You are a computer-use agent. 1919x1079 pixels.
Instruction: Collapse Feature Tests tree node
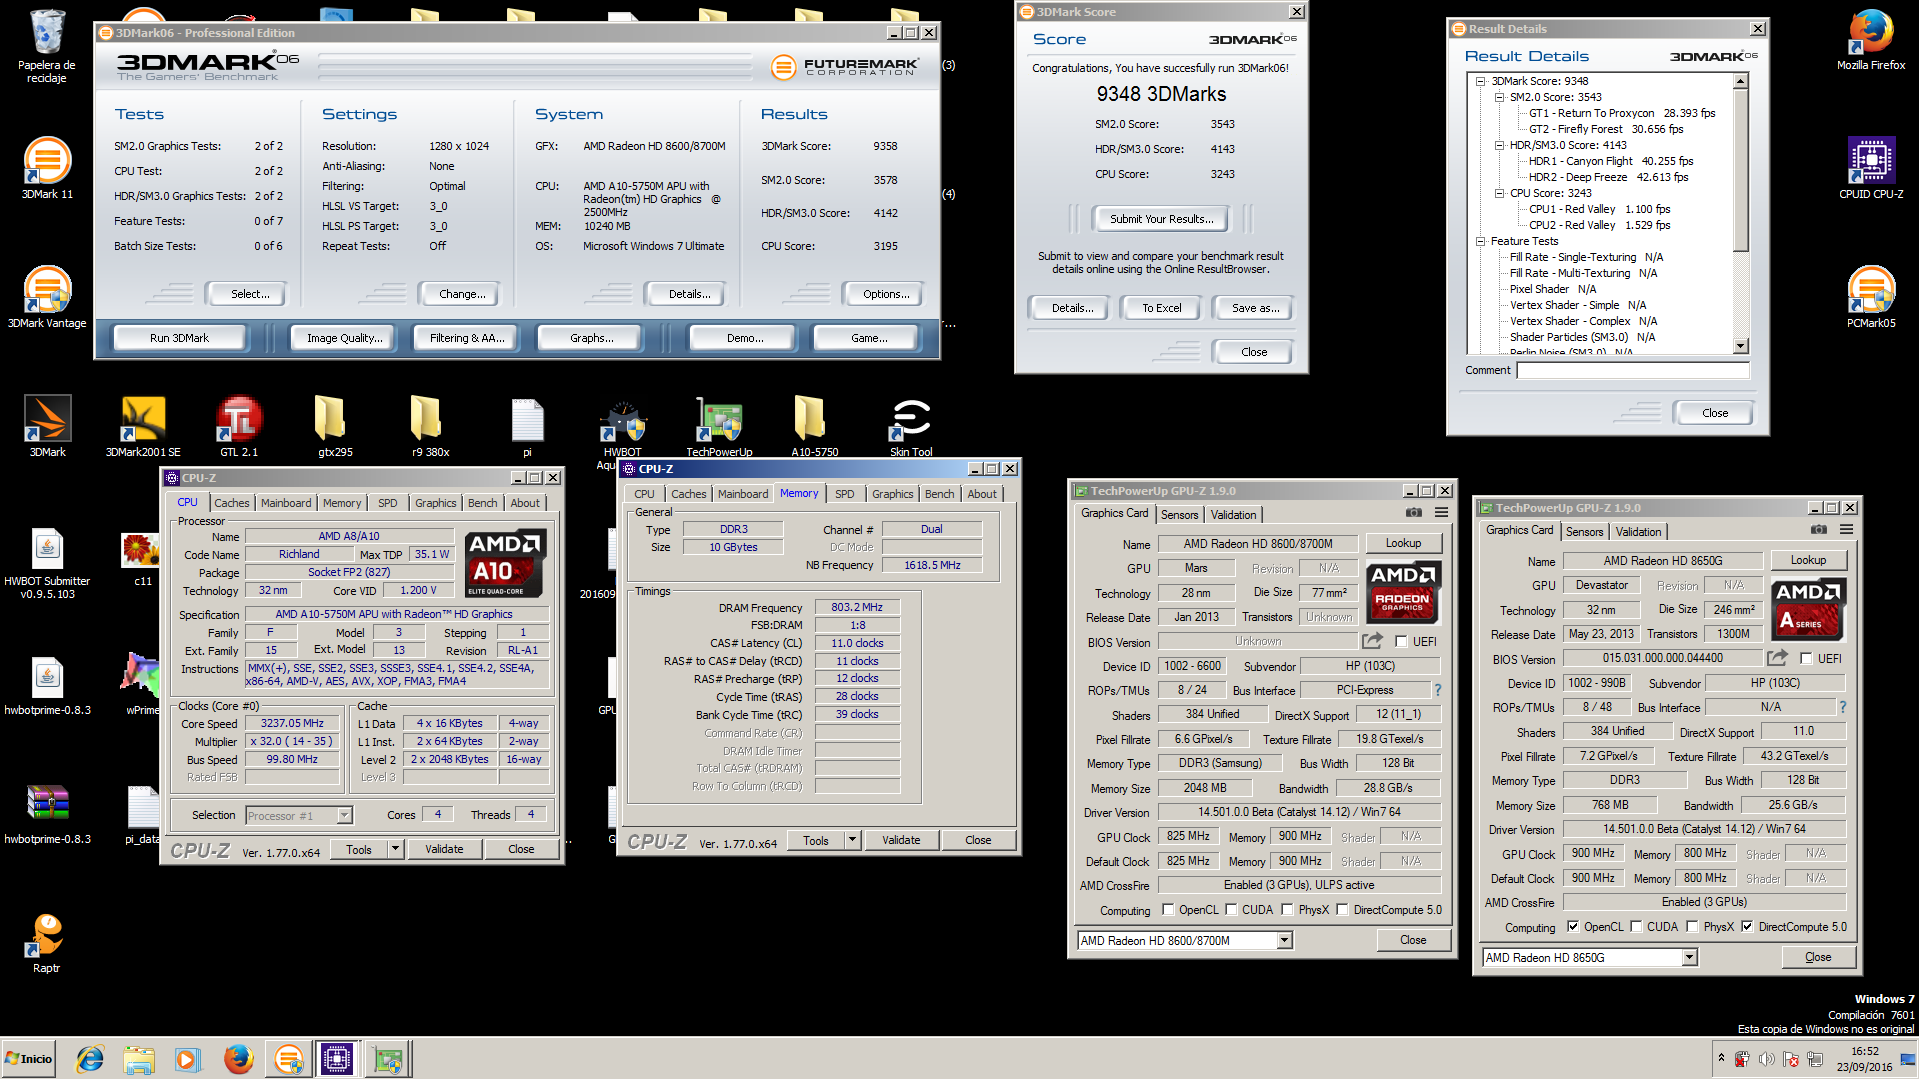point(1481,241)
